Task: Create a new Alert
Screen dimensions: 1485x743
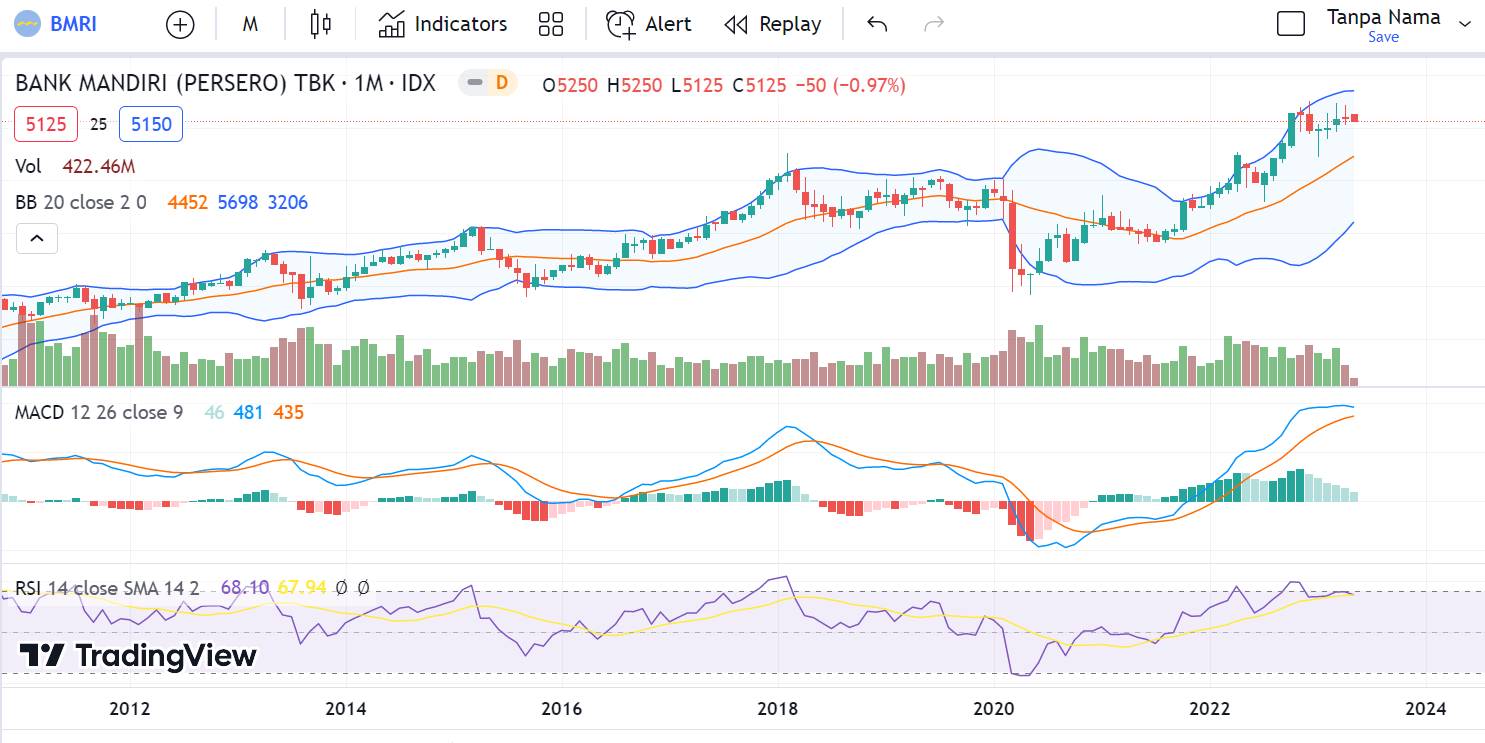Action: click(649, 24)
